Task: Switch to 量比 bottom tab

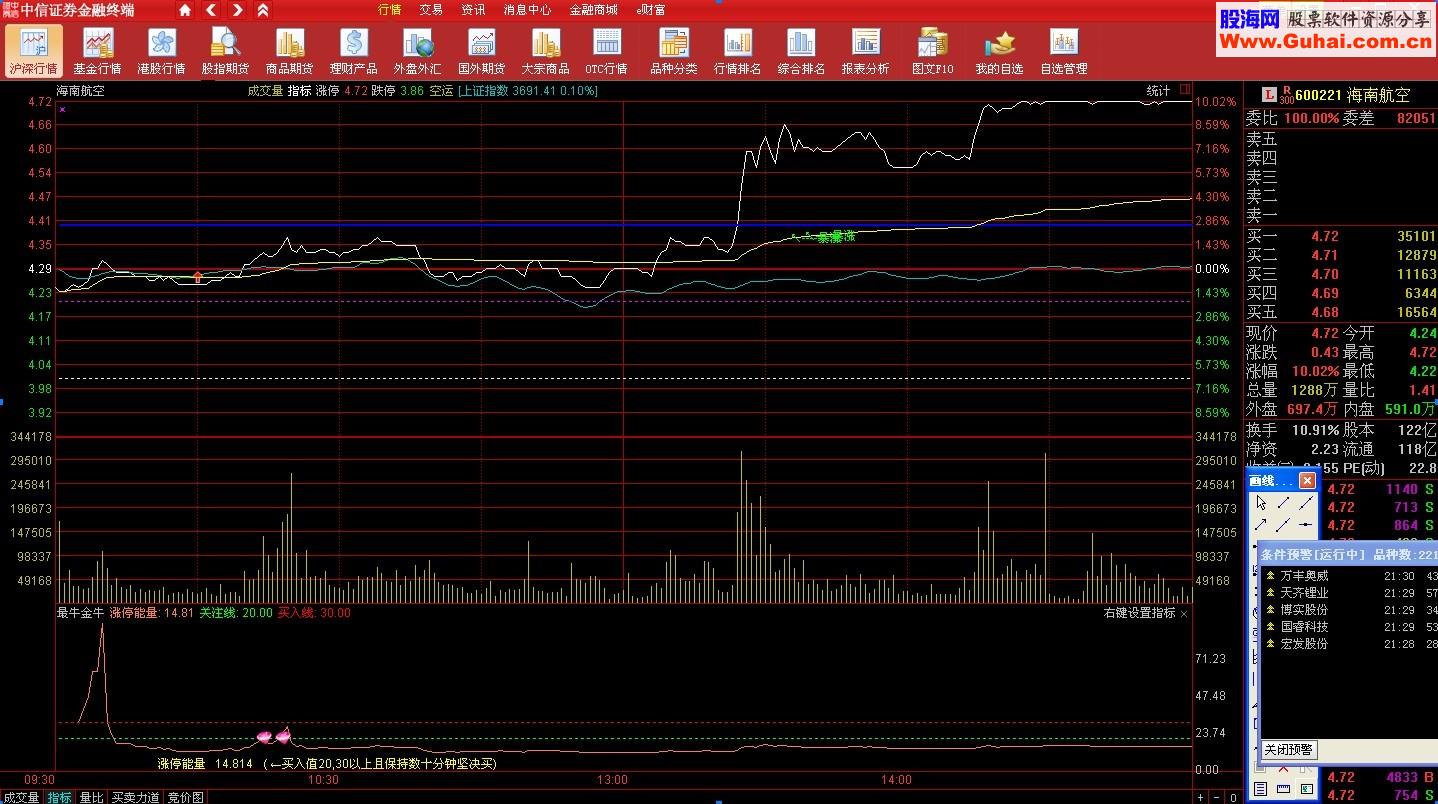Action: (91, 797)
